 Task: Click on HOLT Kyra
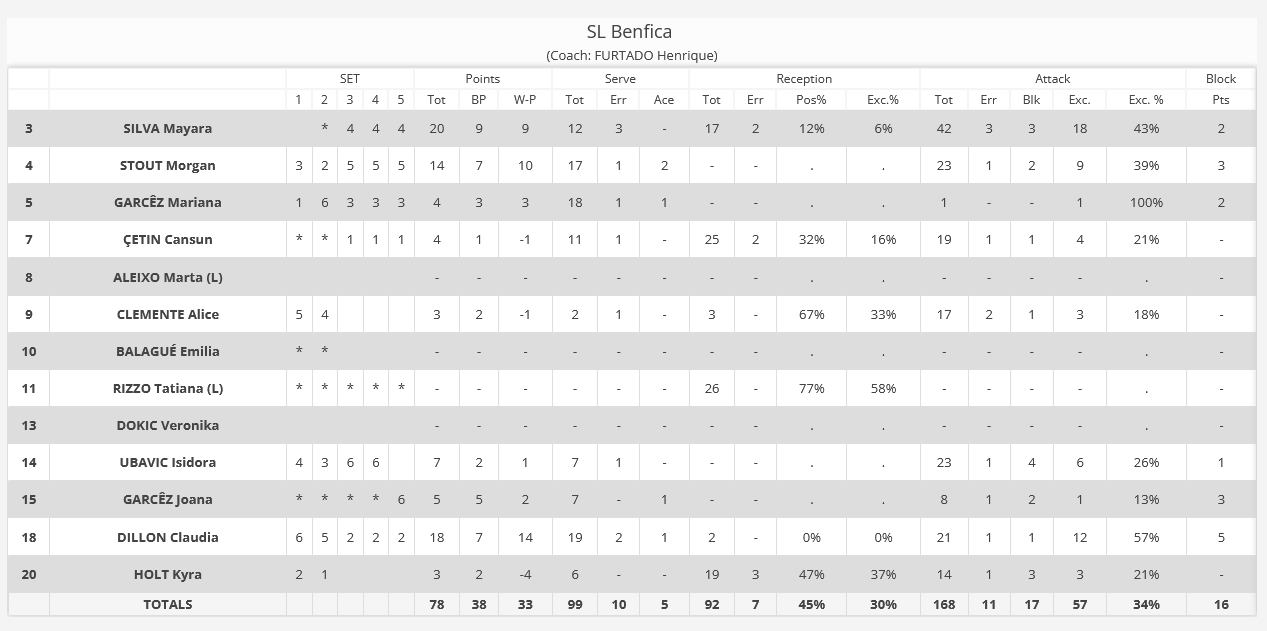point(167,574)
